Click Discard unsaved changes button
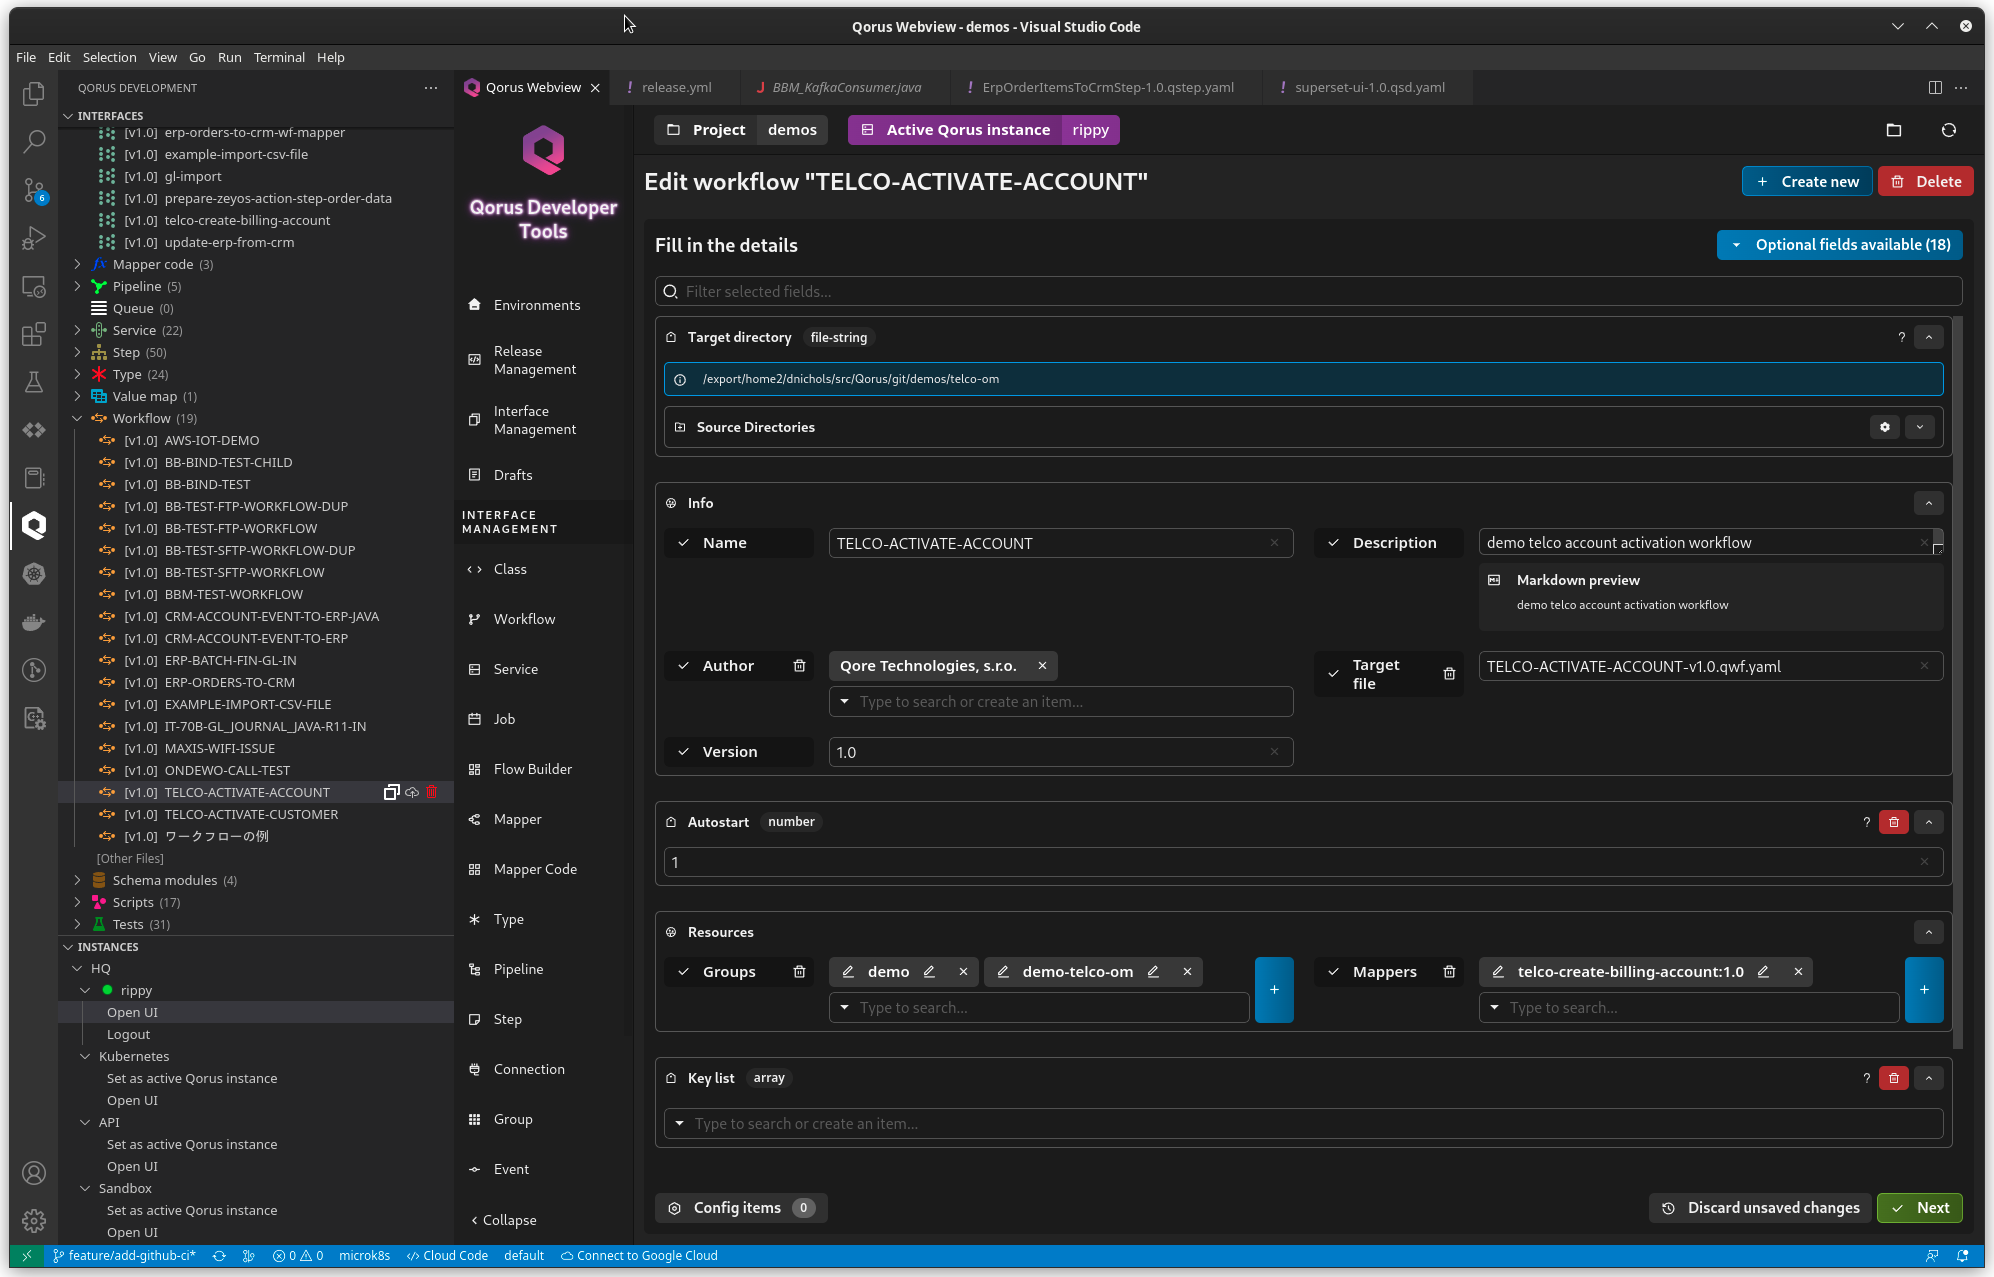Screen dimensions: 1994x1277 click(x=1761, y=1208)
